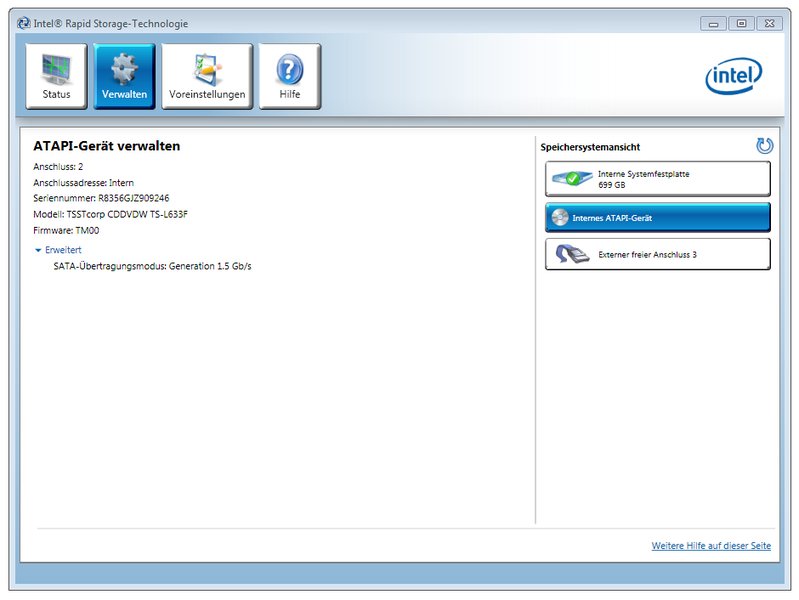Maximize the Intel Rapid Storage window
The height and width of the screenshot is (600, 799).
[x=741, y=23]
